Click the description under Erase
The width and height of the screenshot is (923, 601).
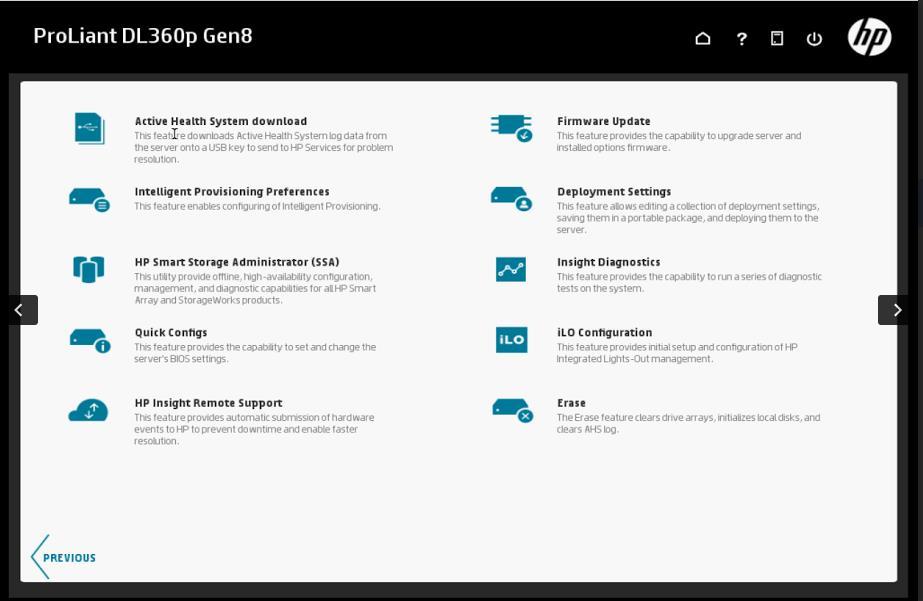tap(688, 423)
